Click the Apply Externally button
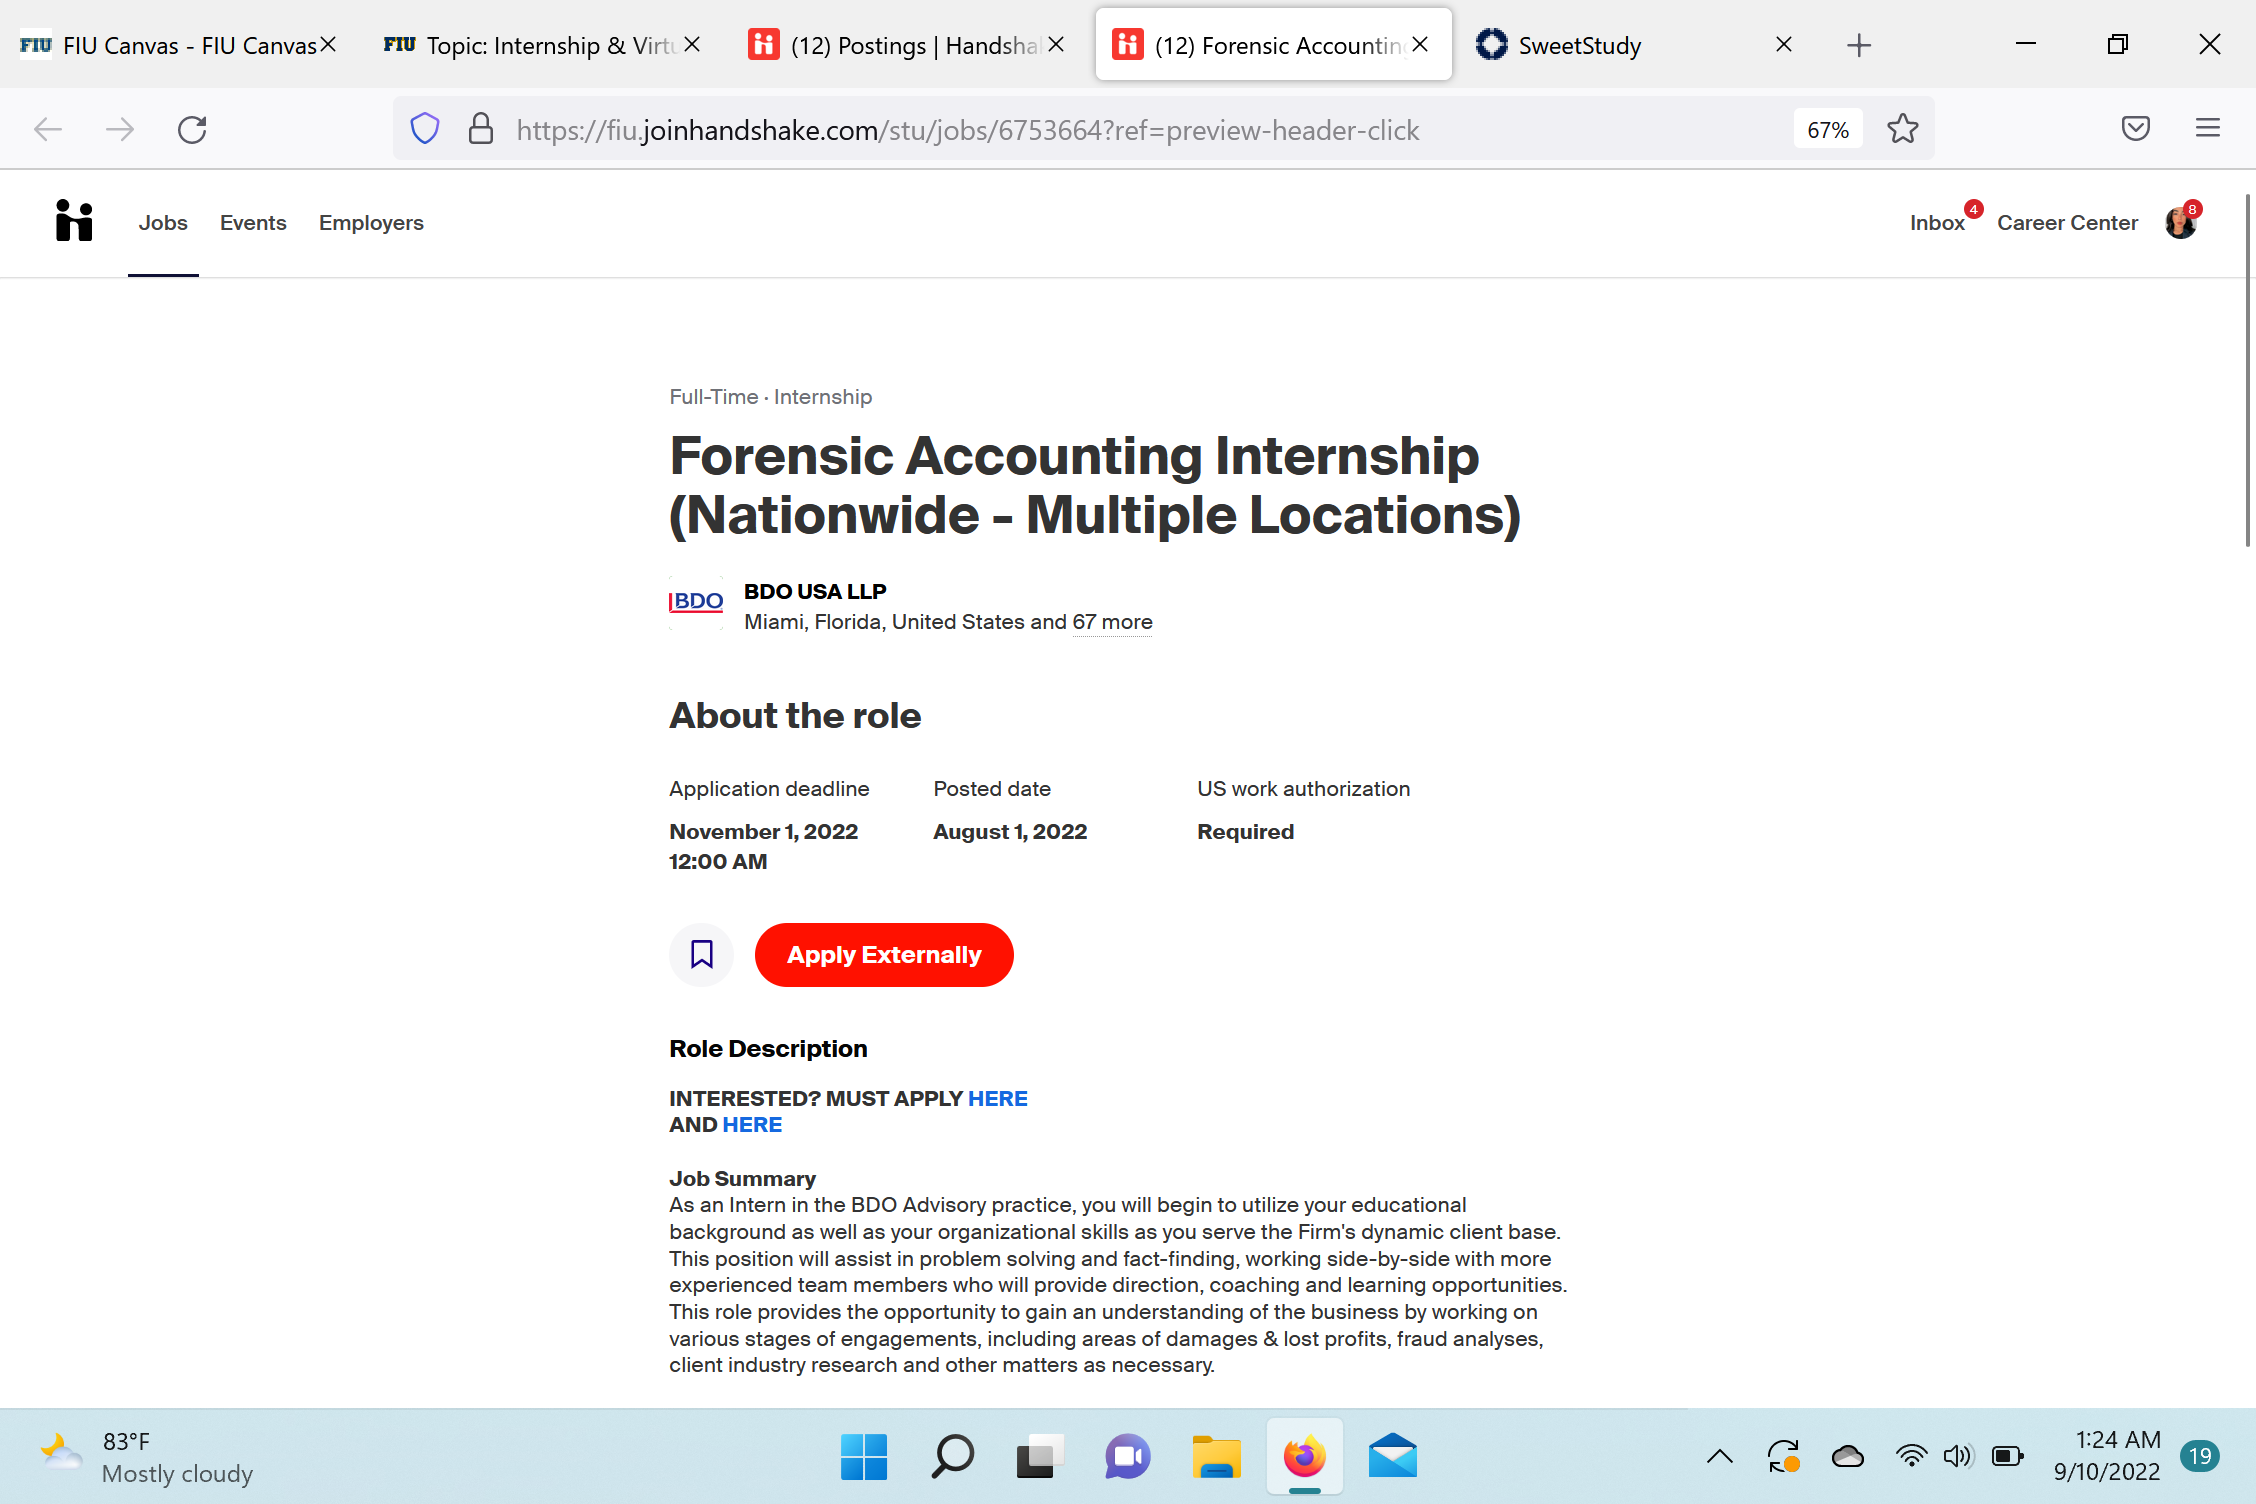The width and height of the screenshot is (2256, 1504). pos(884,955)
